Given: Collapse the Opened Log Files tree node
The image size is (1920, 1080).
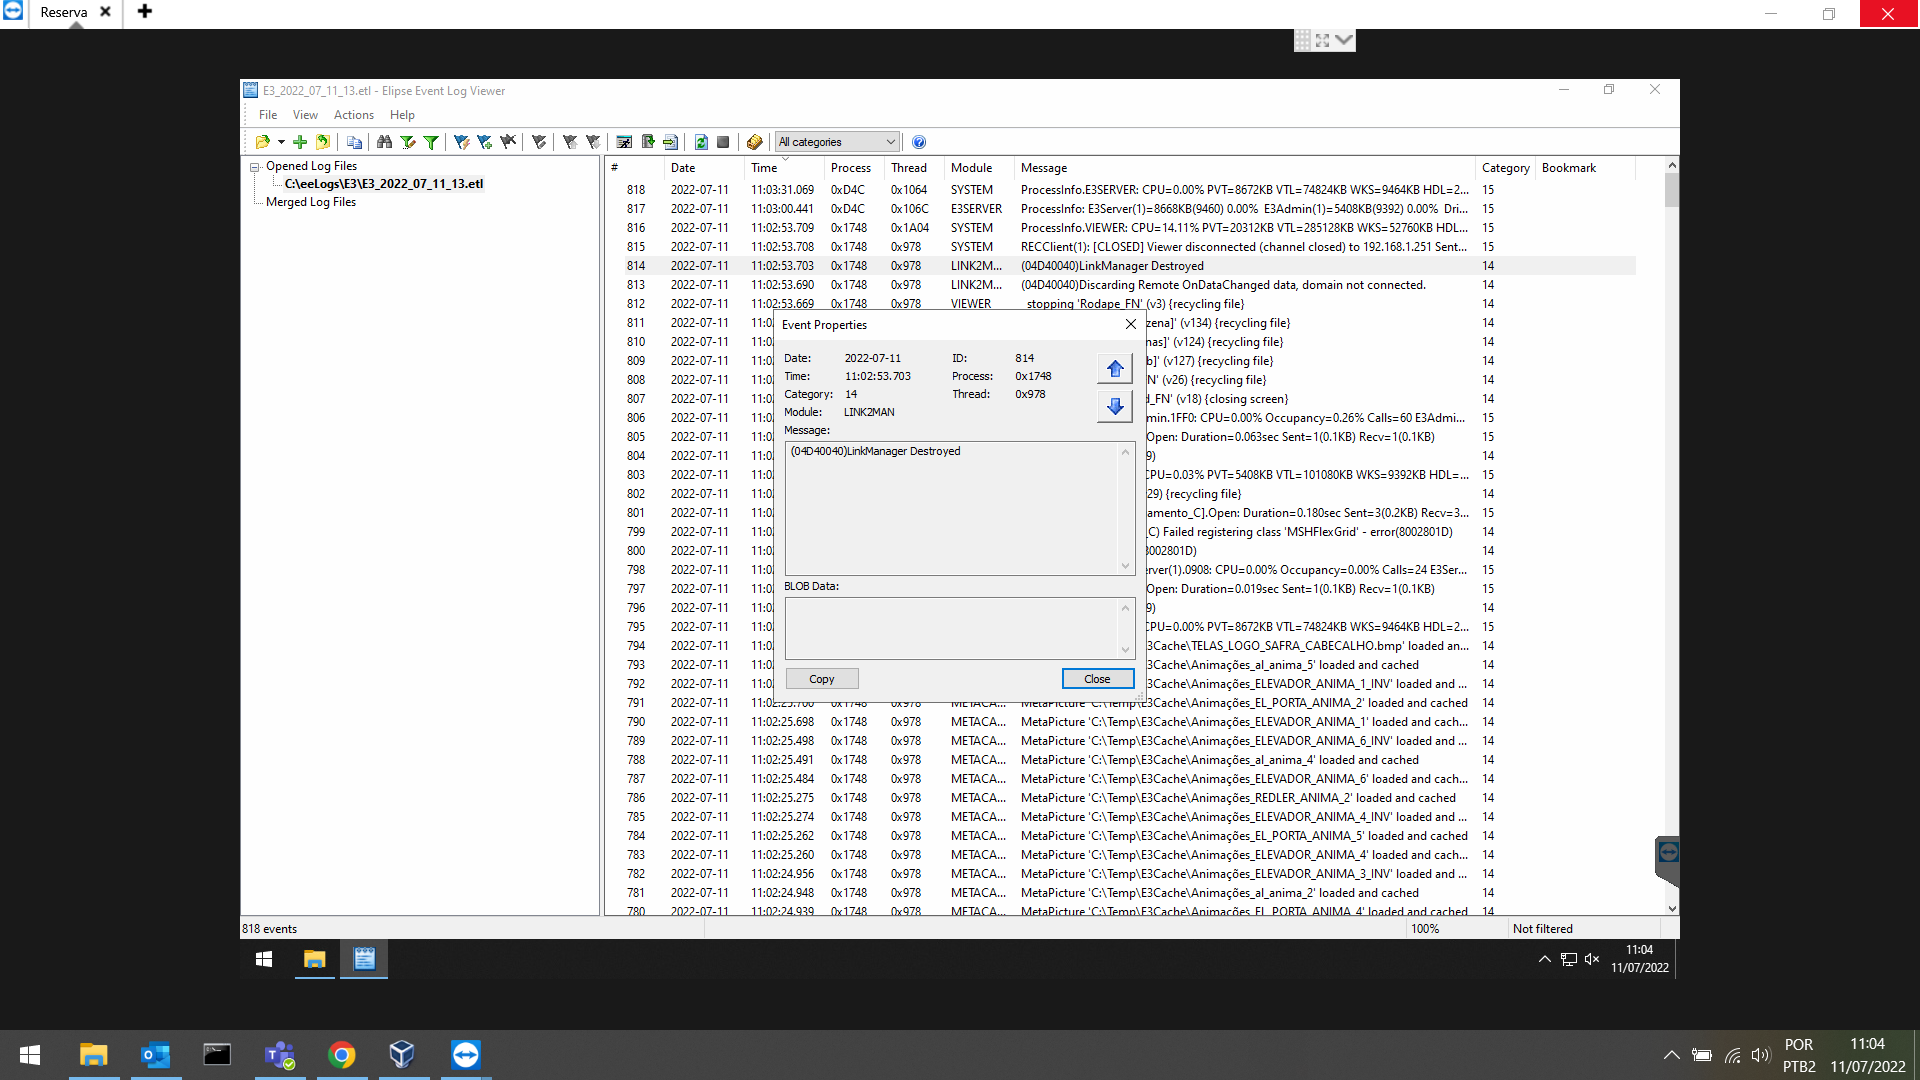Looking at the screenshot, I should point(255,167).
